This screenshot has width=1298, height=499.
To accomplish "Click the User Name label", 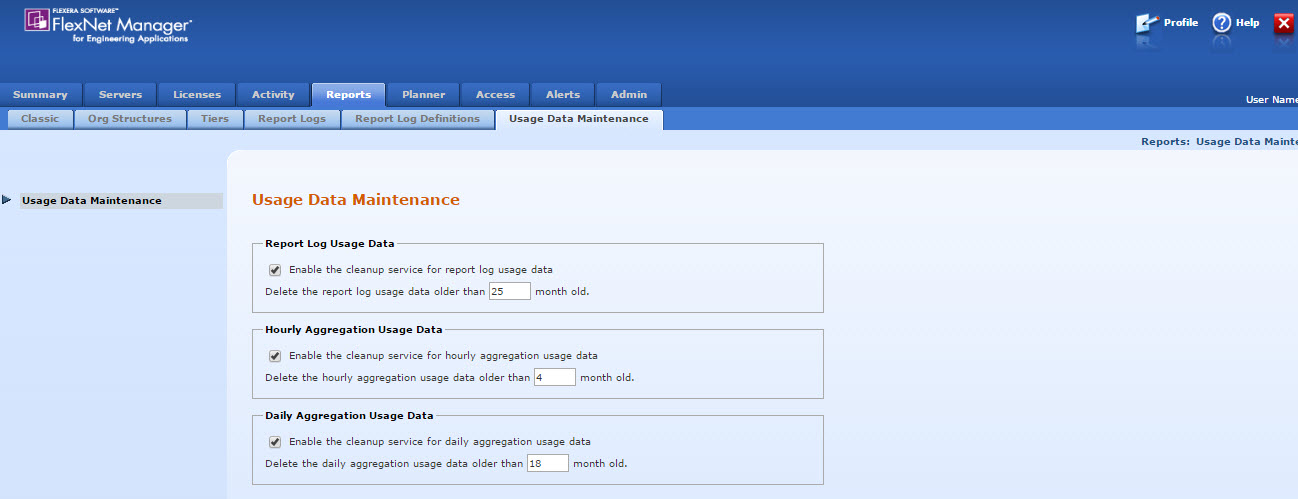I will [1271, 100].
